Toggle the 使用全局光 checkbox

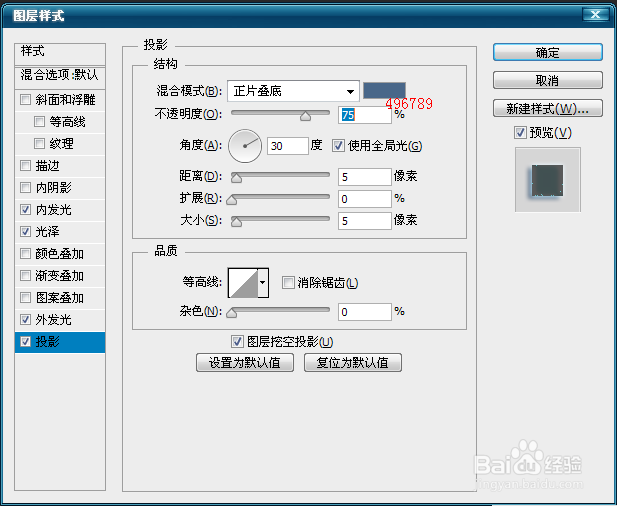[338, 146]
